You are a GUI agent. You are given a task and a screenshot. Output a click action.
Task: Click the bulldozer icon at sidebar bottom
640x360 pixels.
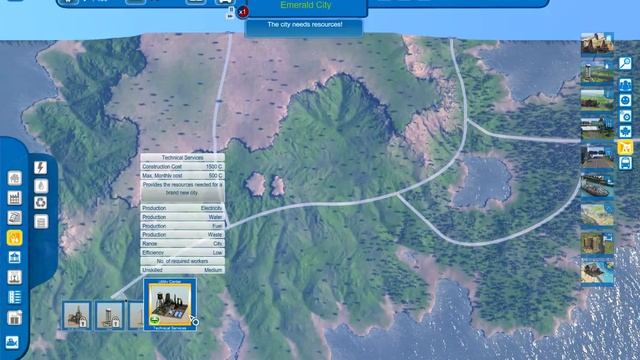12,342
